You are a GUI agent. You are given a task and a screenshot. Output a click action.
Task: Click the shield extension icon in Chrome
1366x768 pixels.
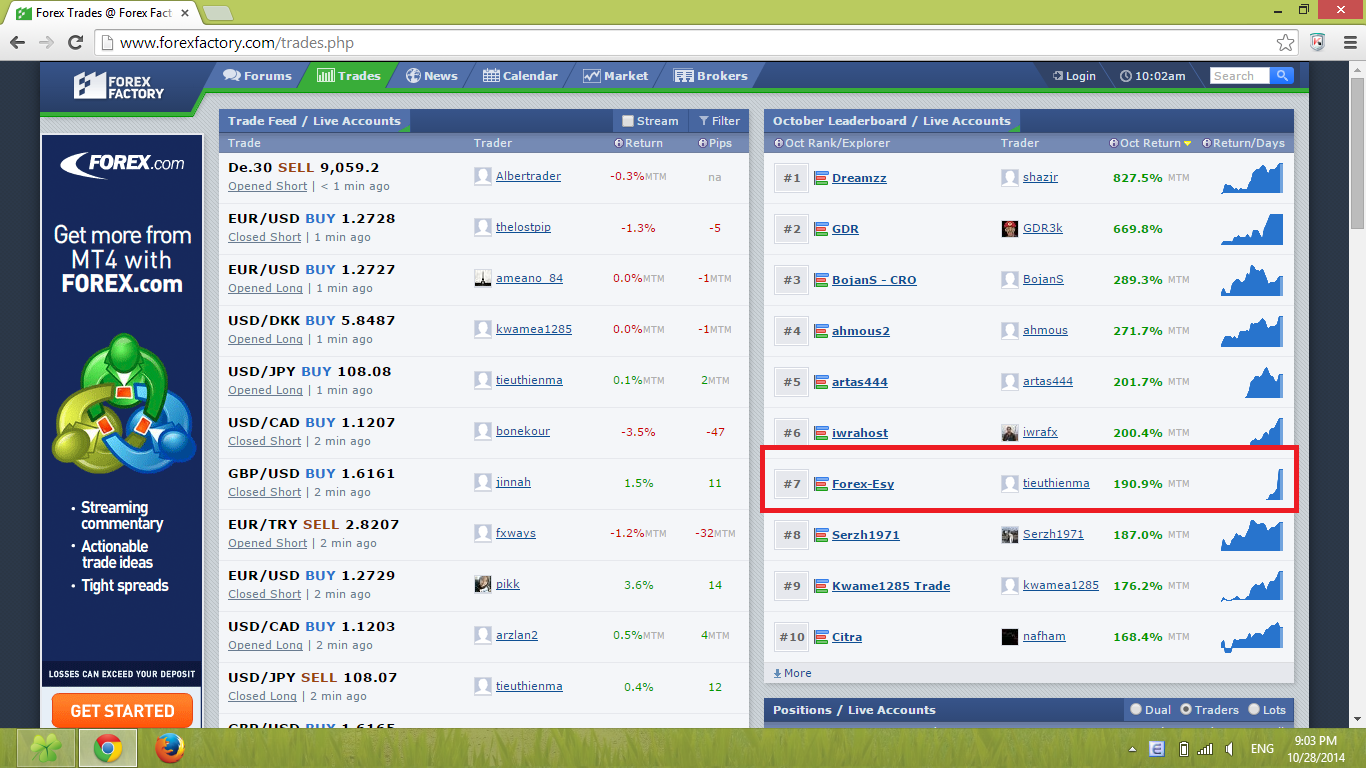[x=1317, y=43]
